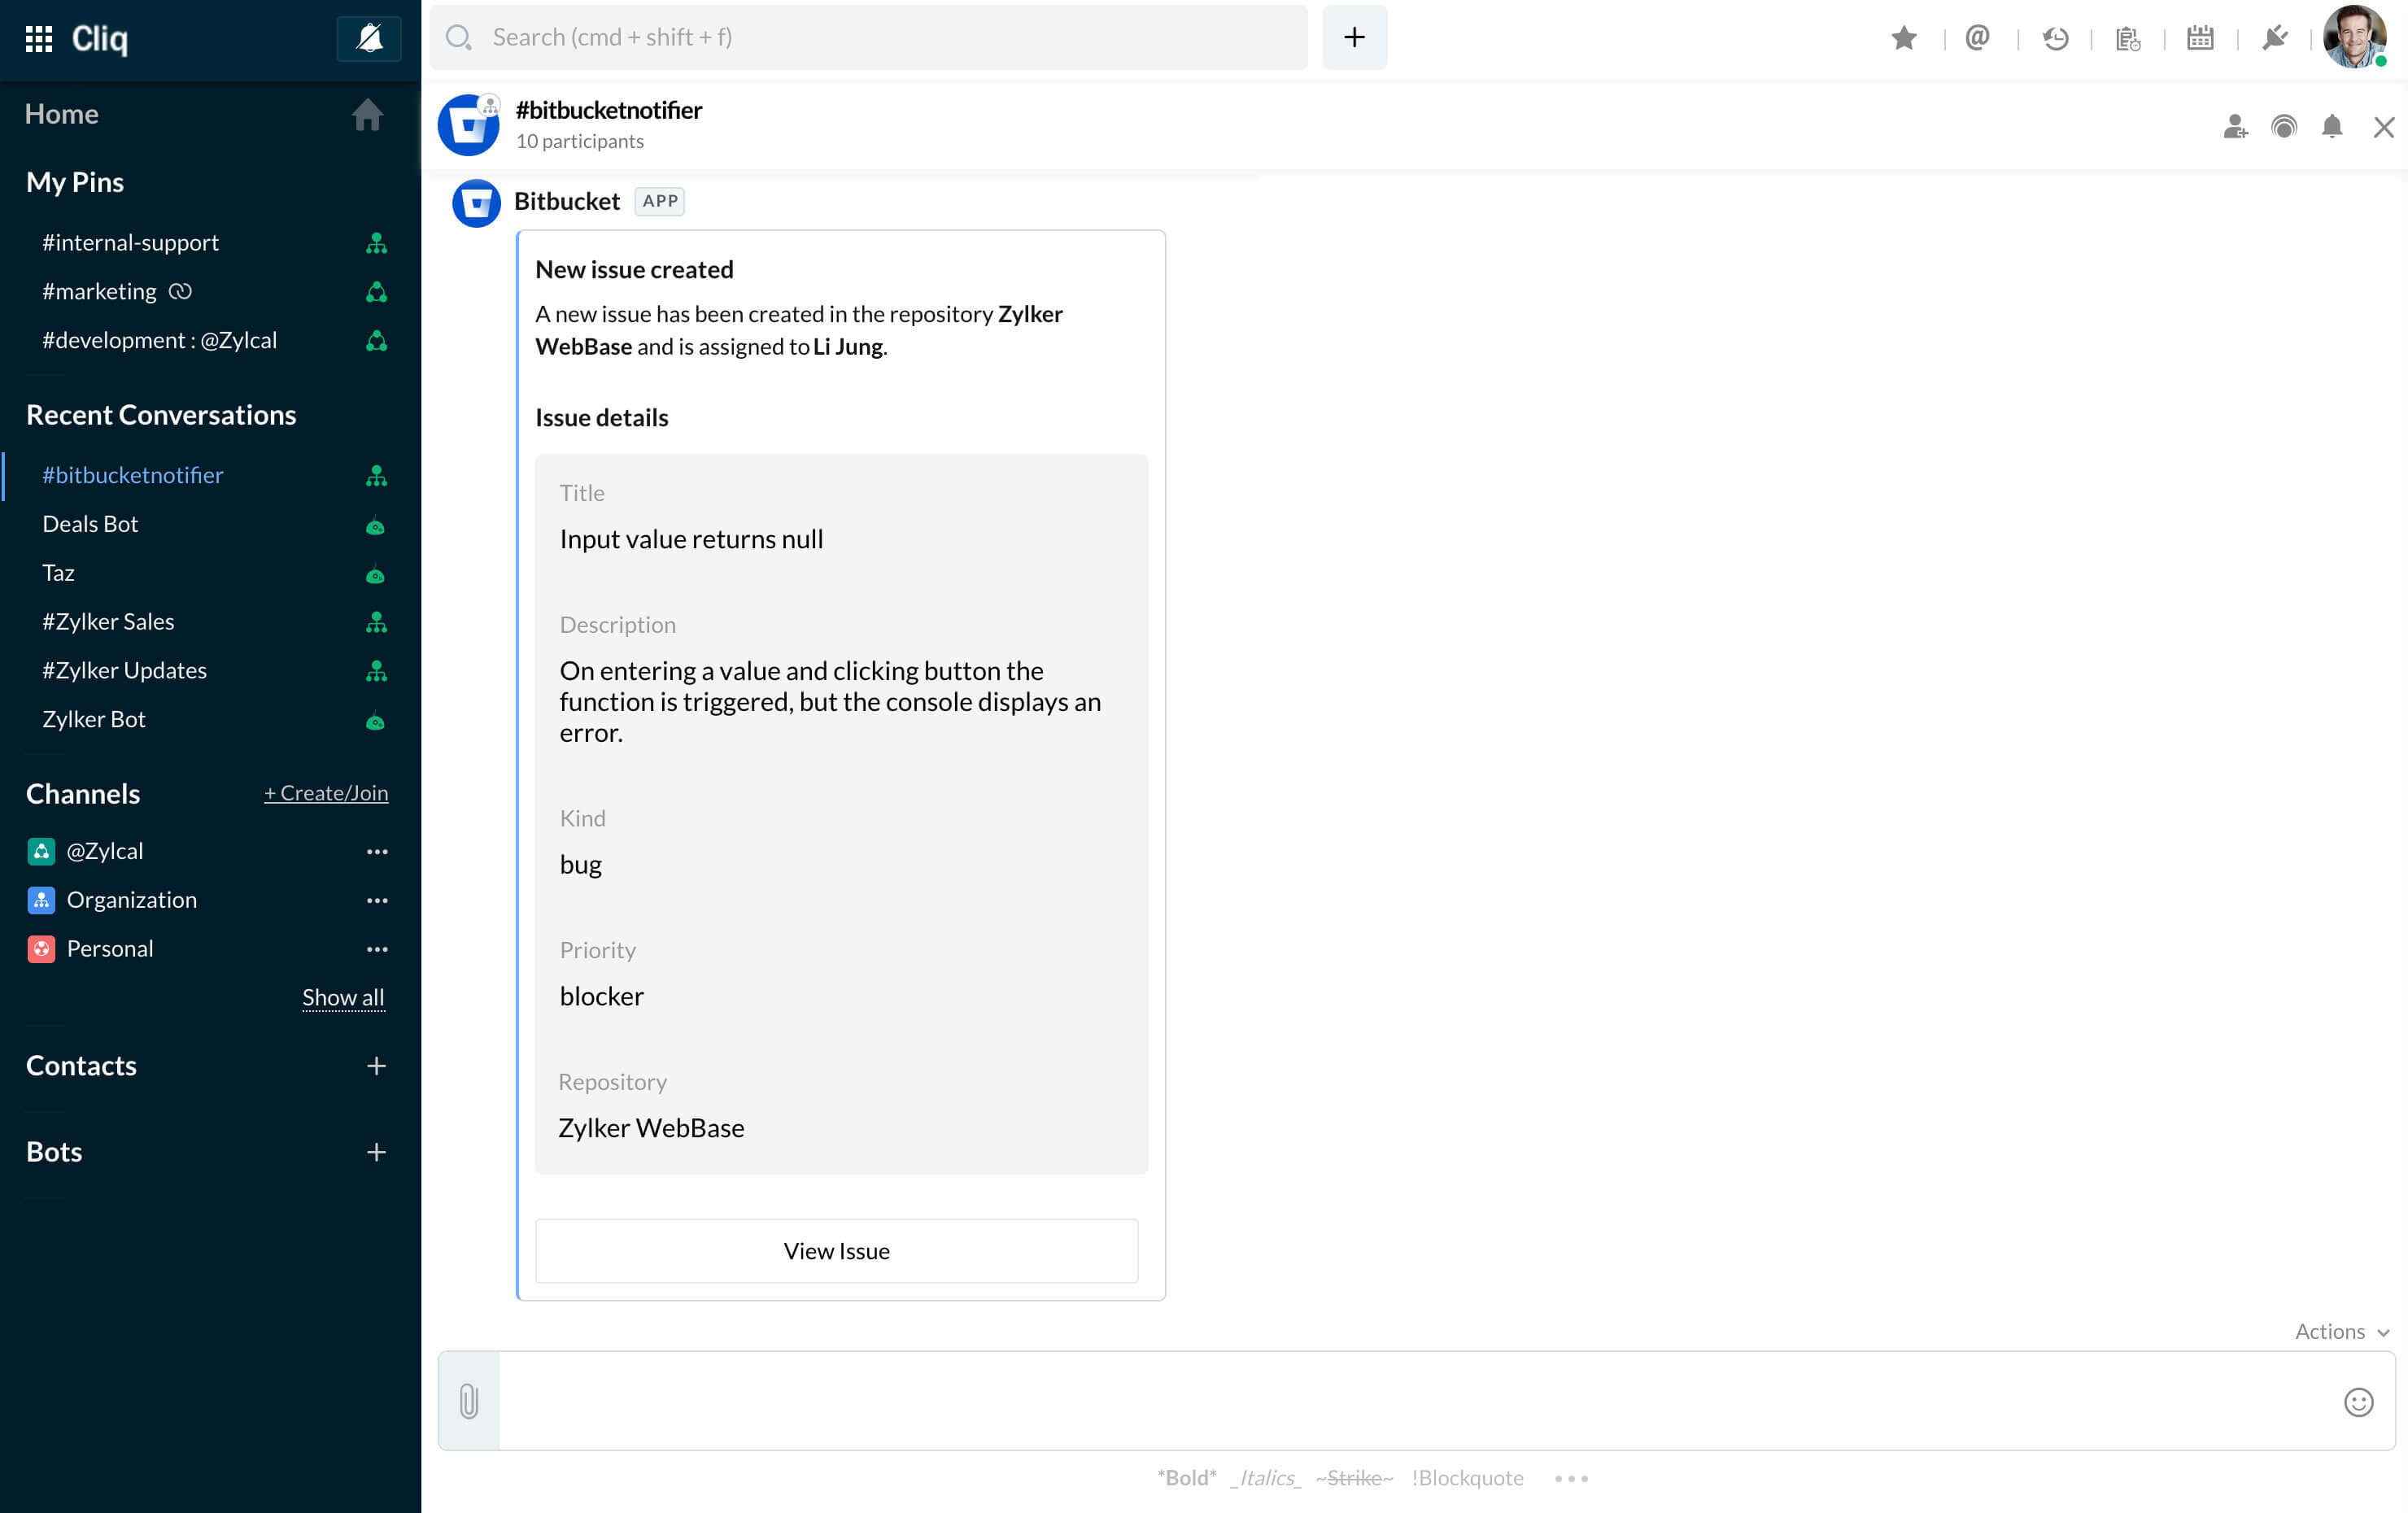Select #bitbucketnotifier conversation

coord(132,475)
